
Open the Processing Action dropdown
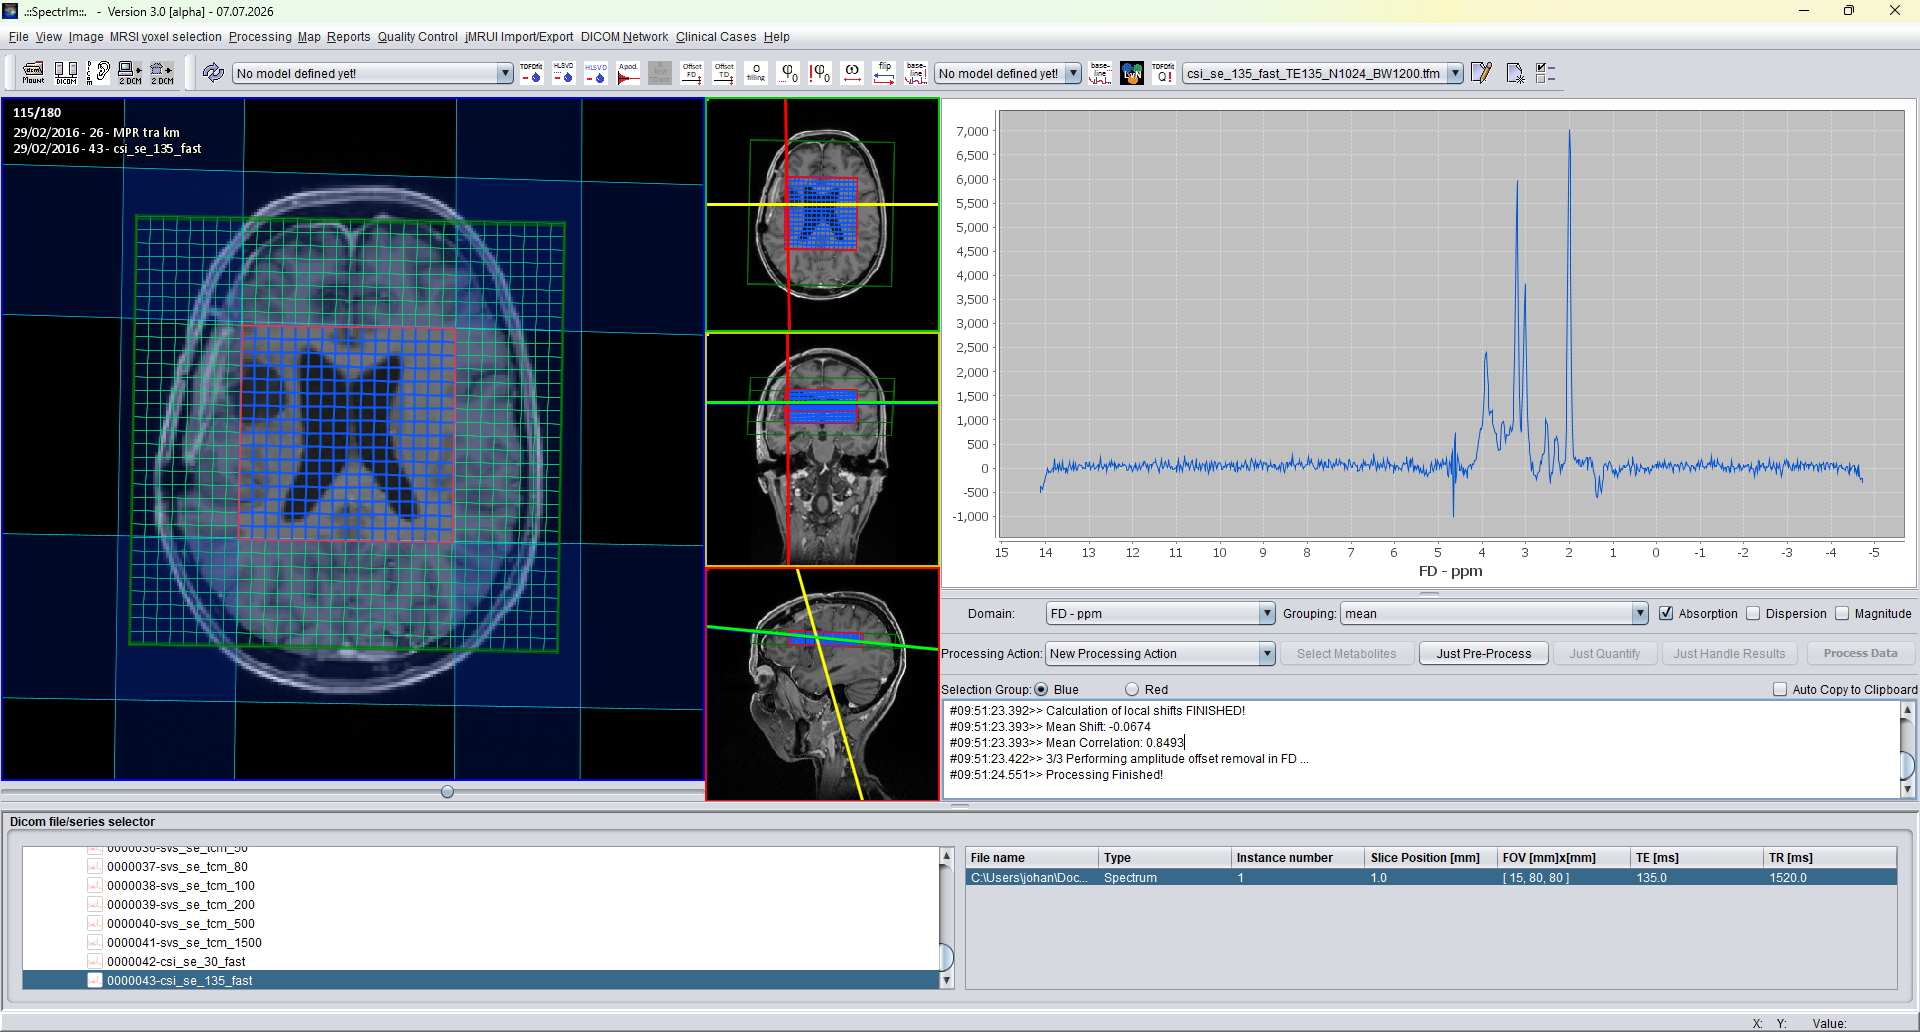click(1160, 653)
